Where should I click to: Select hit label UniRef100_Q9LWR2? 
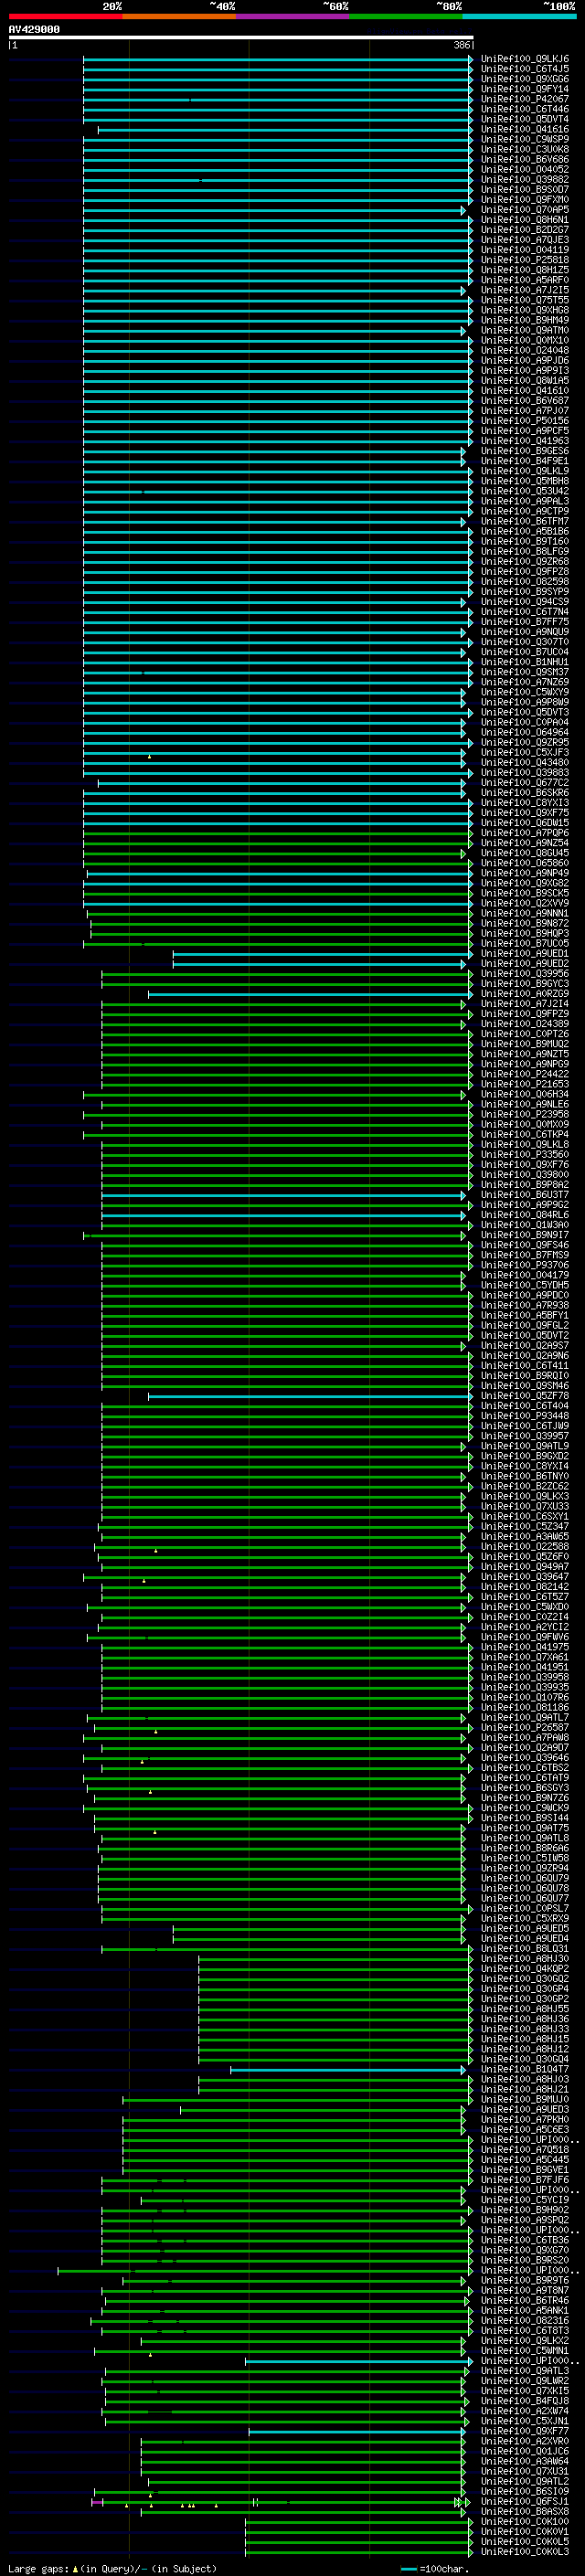525,2380
